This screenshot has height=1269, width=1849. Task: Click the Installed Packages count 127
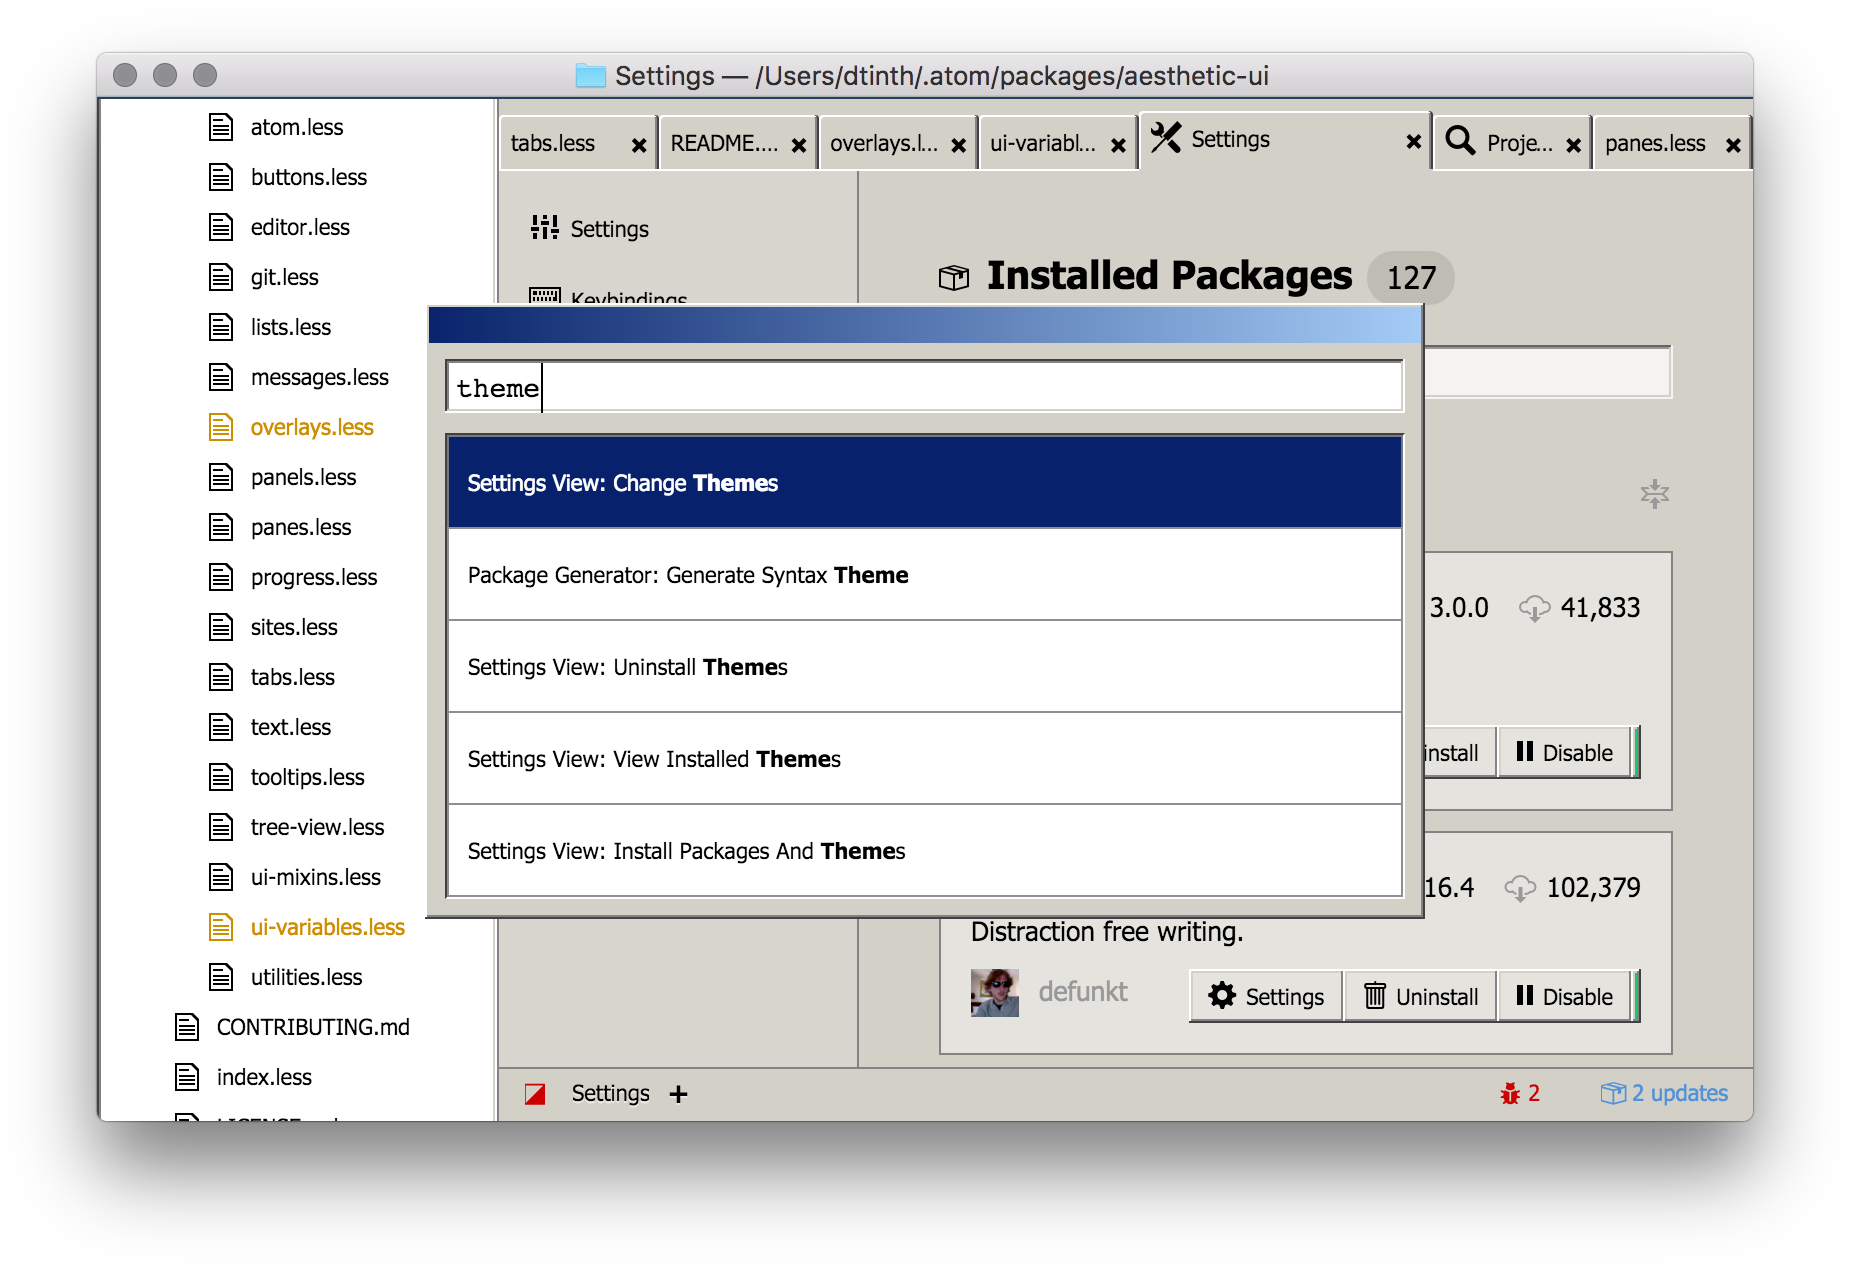tap(1410, 277)
